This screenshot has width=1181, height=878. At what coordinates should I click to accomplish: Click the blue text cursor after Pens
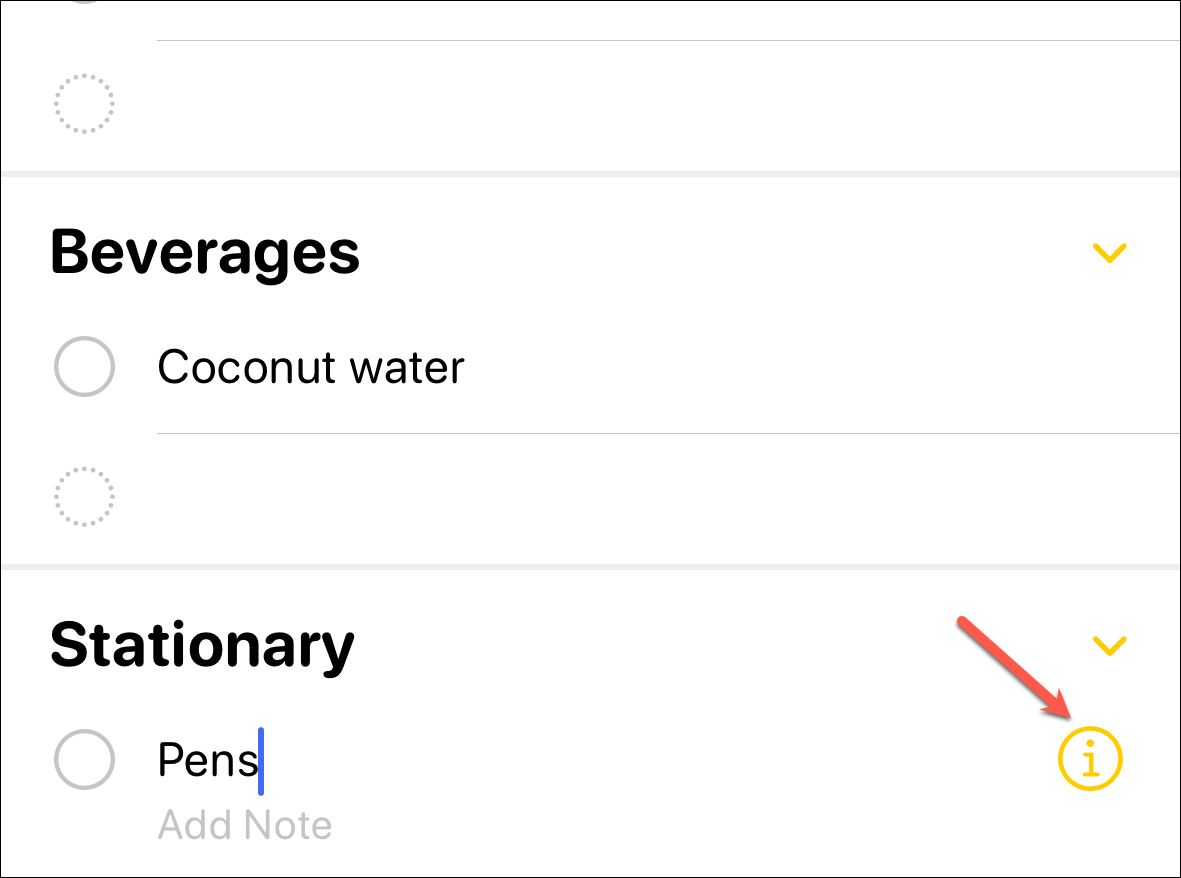261,761
